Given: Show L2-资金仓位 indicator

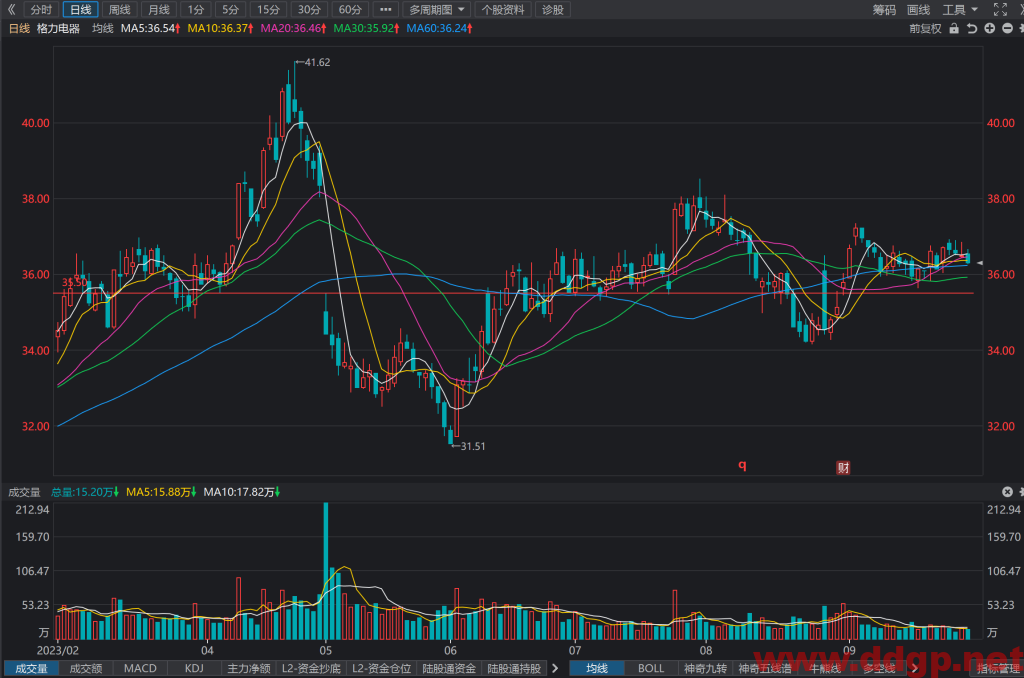Looking at the screenshot, I should (381, 668).
